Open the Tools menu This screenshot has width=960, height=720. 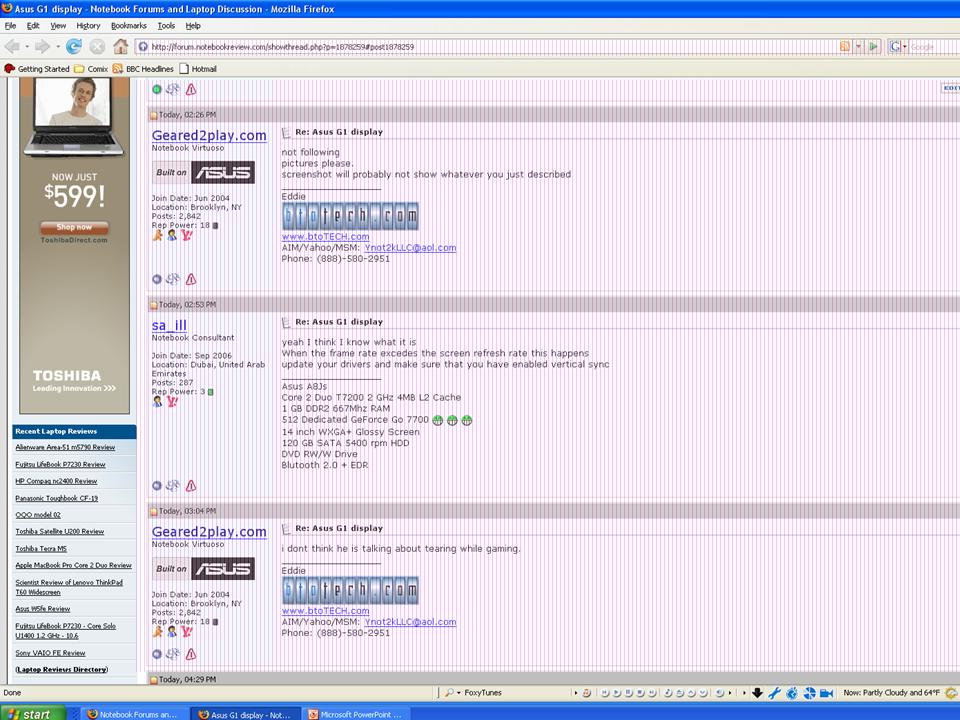pos(166,26)
